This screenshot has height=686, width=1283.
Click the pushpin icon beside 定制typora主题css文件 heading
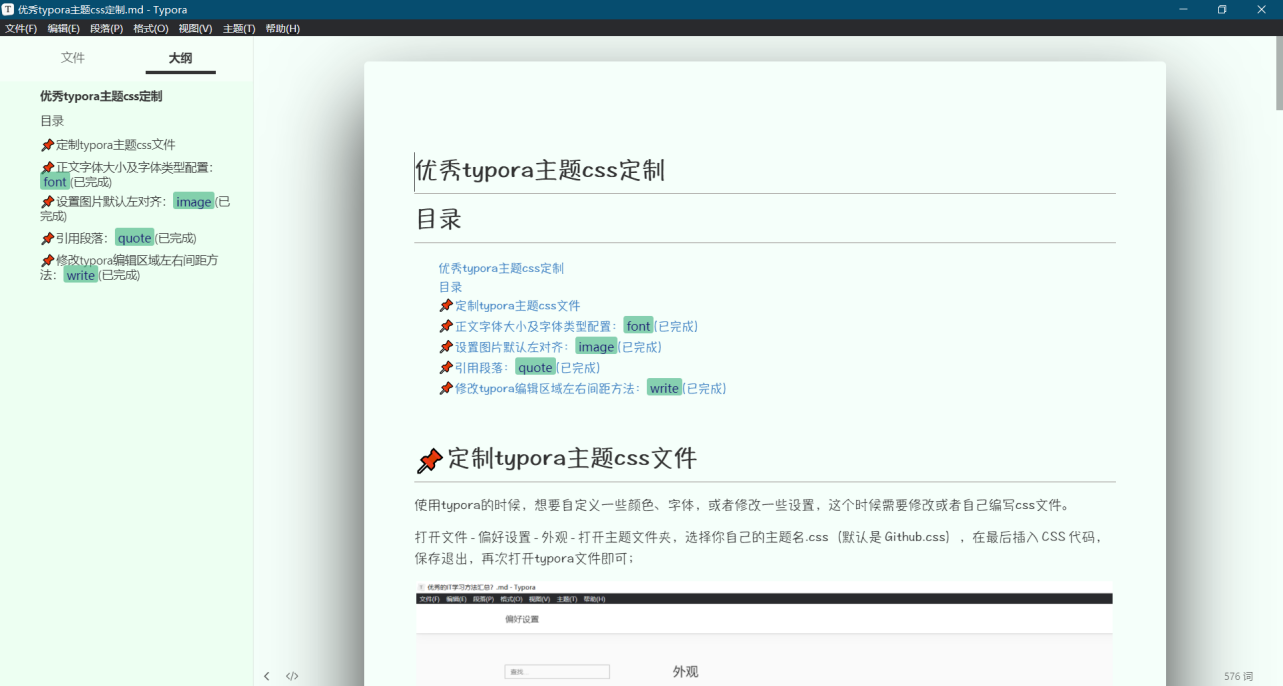pyautogui.click(x=429, y=460)
